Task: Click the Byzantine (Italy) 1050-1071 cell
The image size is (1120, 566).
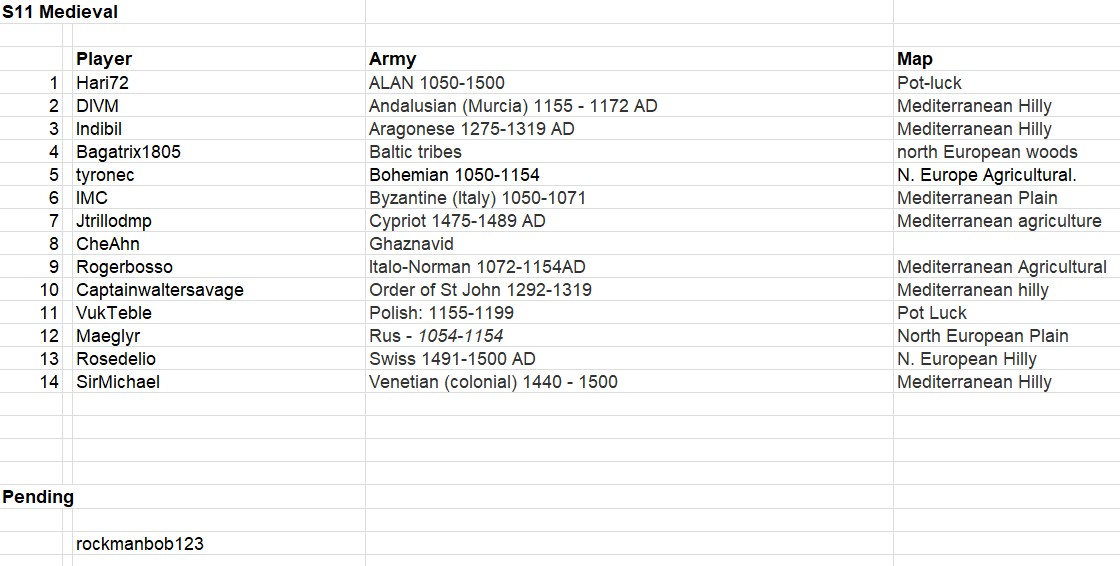Action: click(629, 197)
